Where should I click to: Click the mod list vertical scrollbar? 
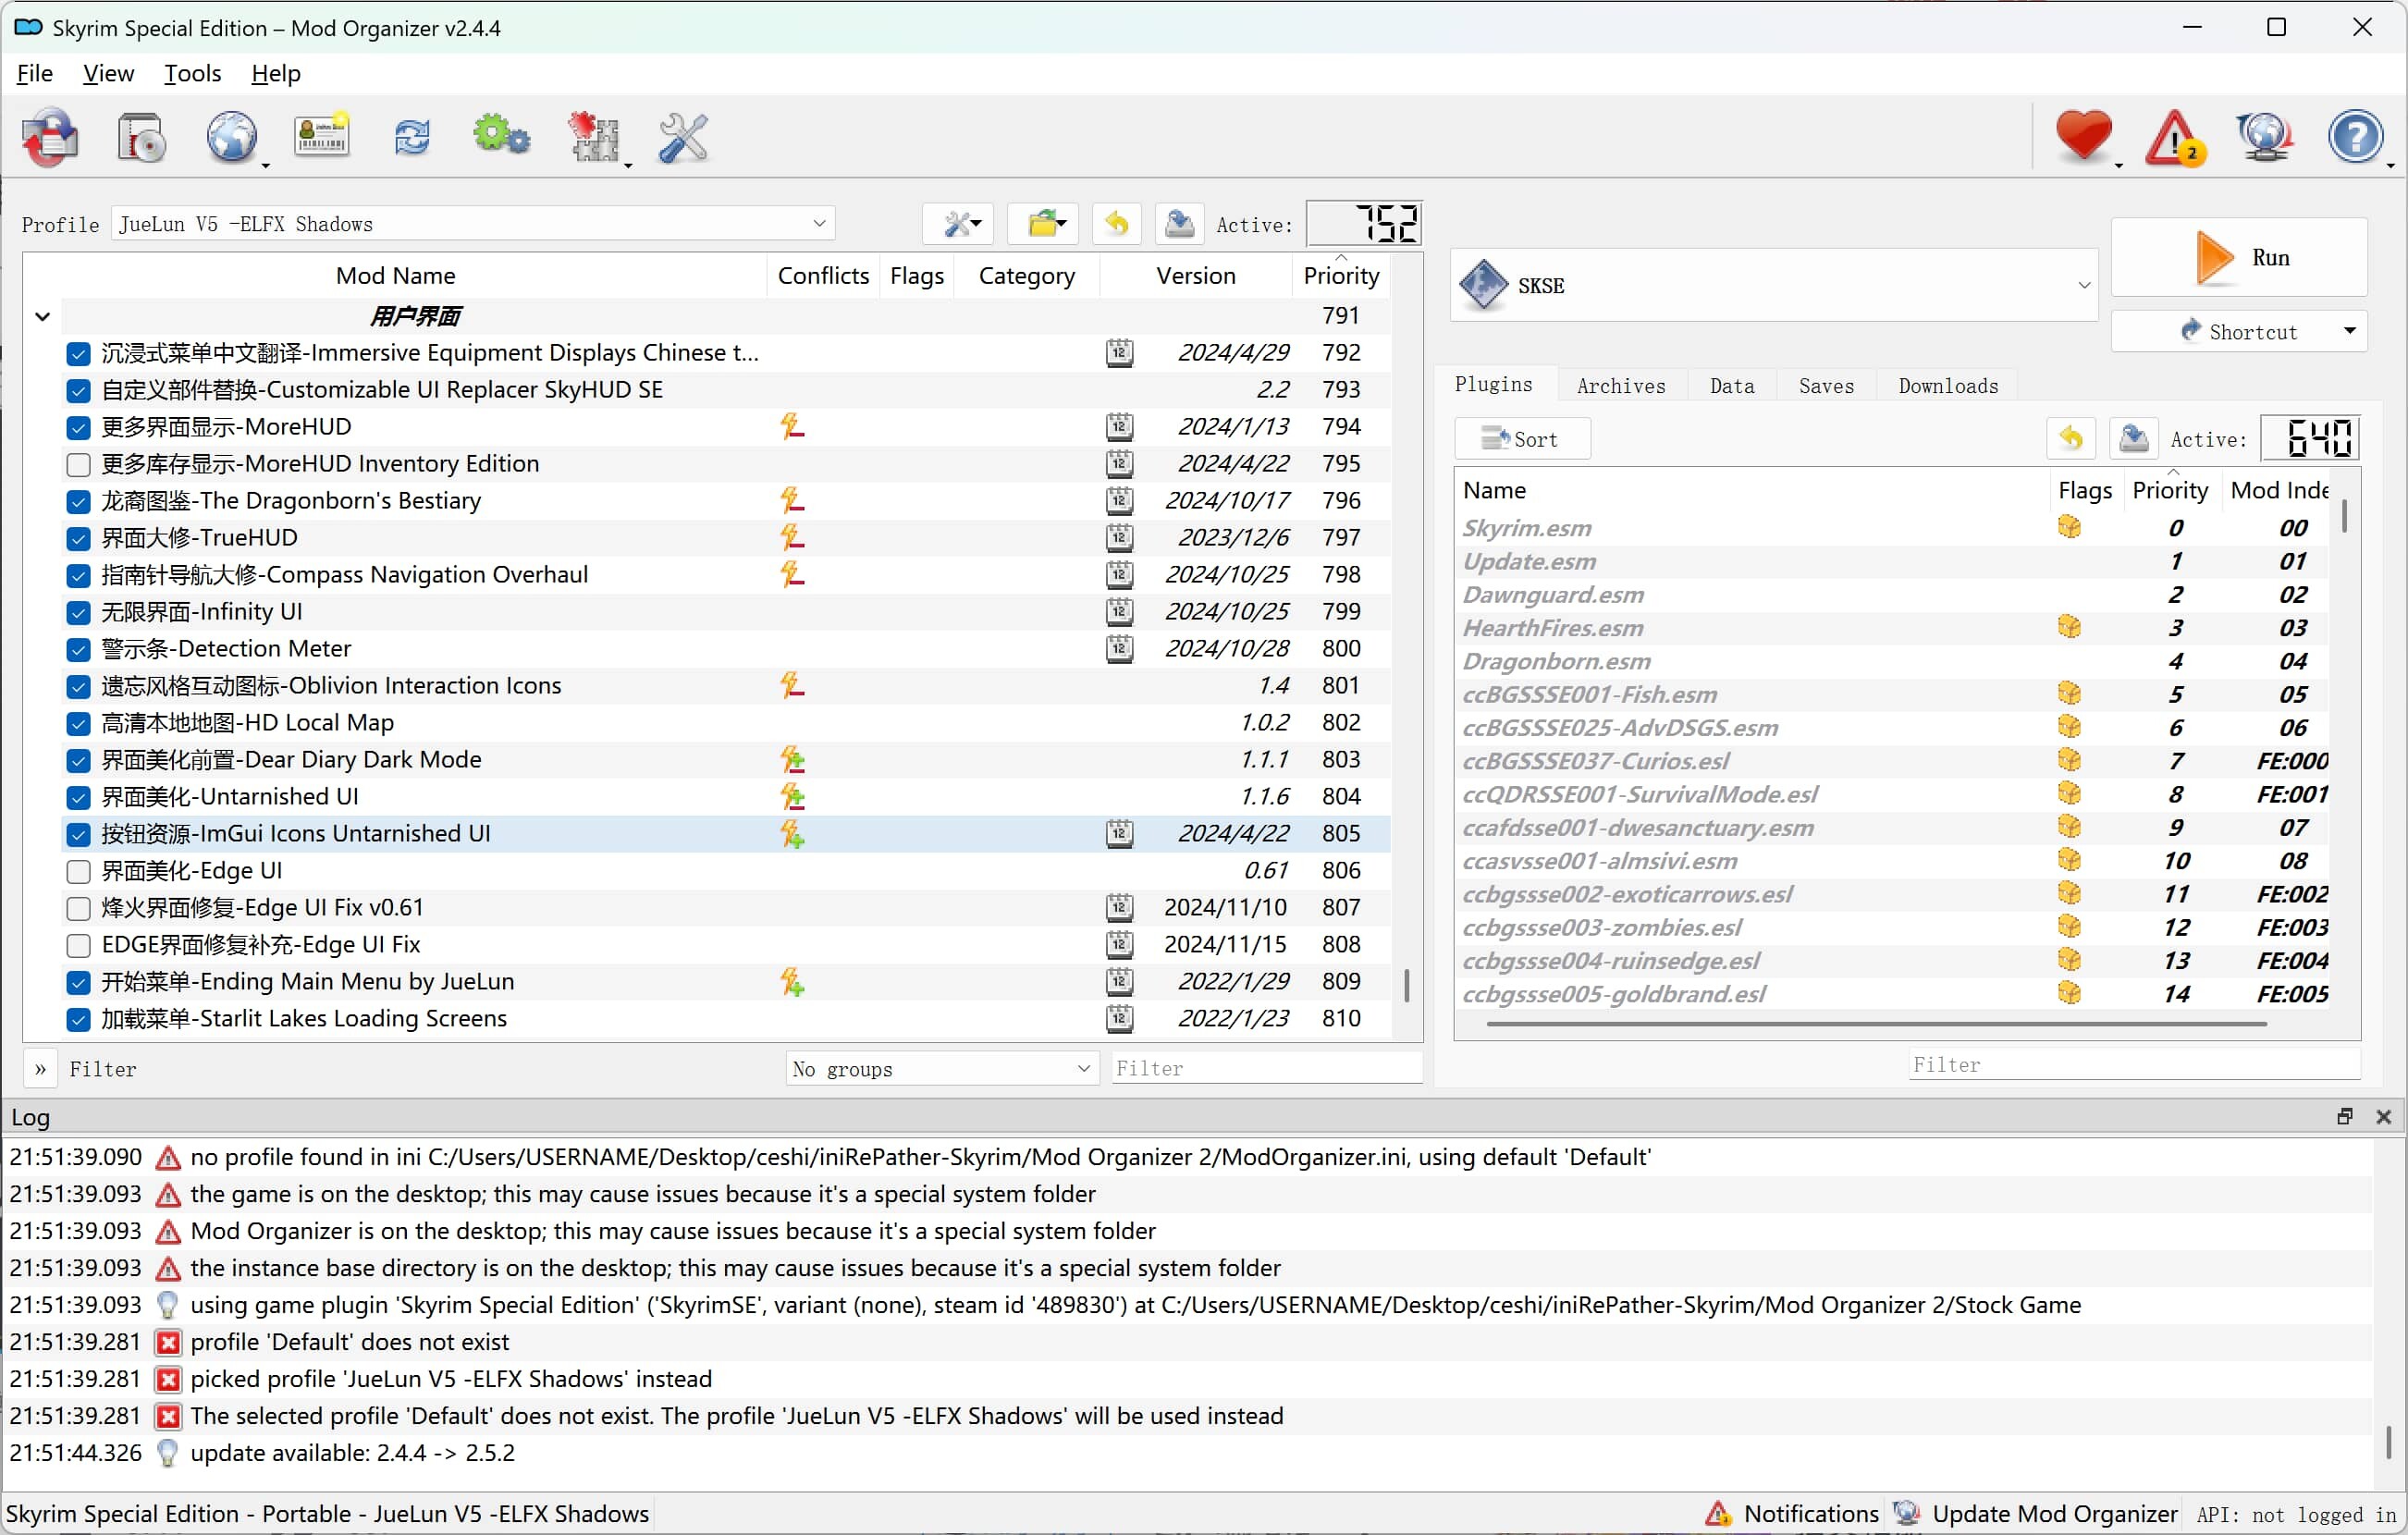point(1407,985)
